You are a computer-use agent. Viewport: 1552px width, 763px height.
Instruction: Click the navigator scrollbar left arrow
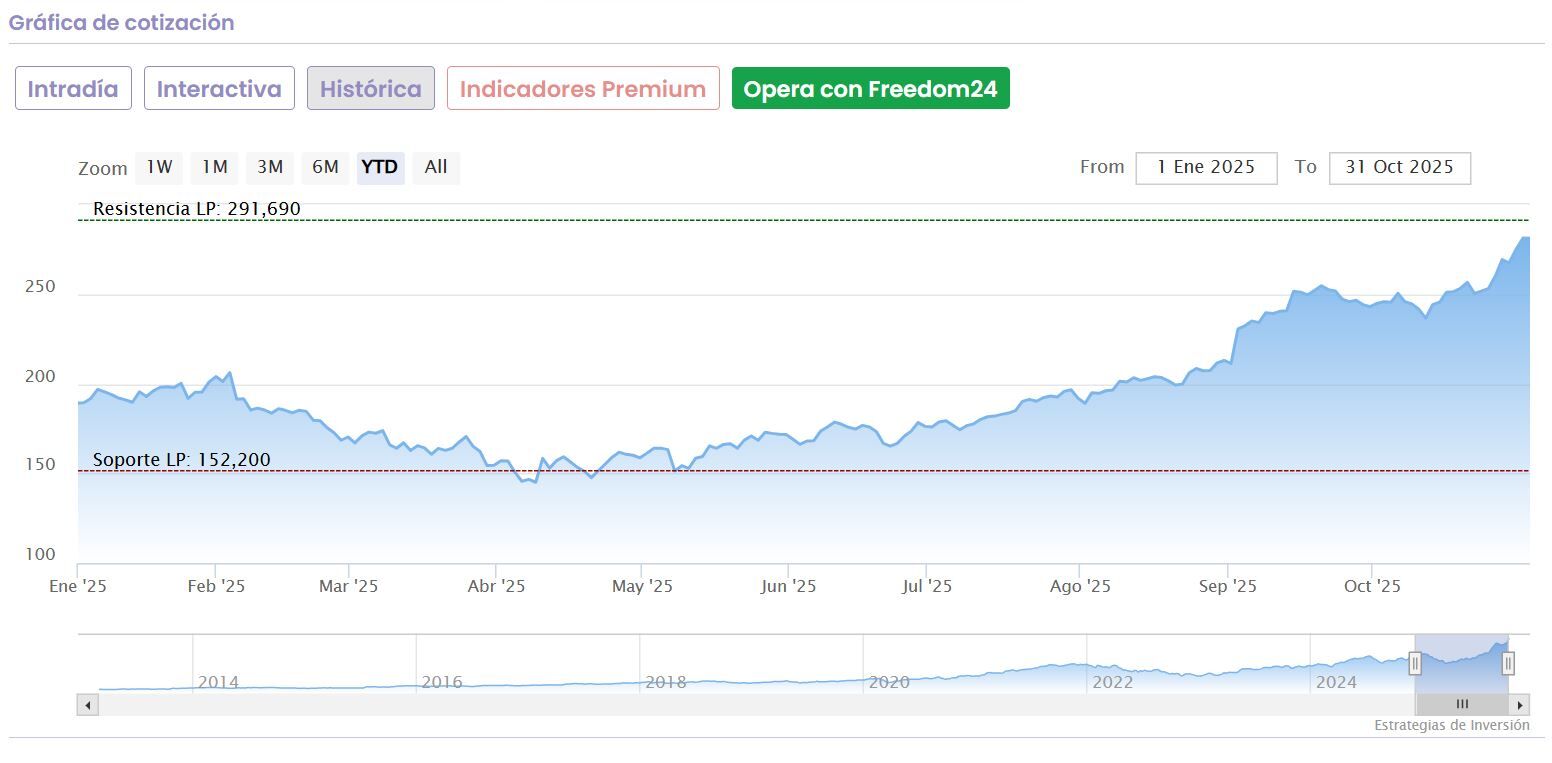pos(88,705)
